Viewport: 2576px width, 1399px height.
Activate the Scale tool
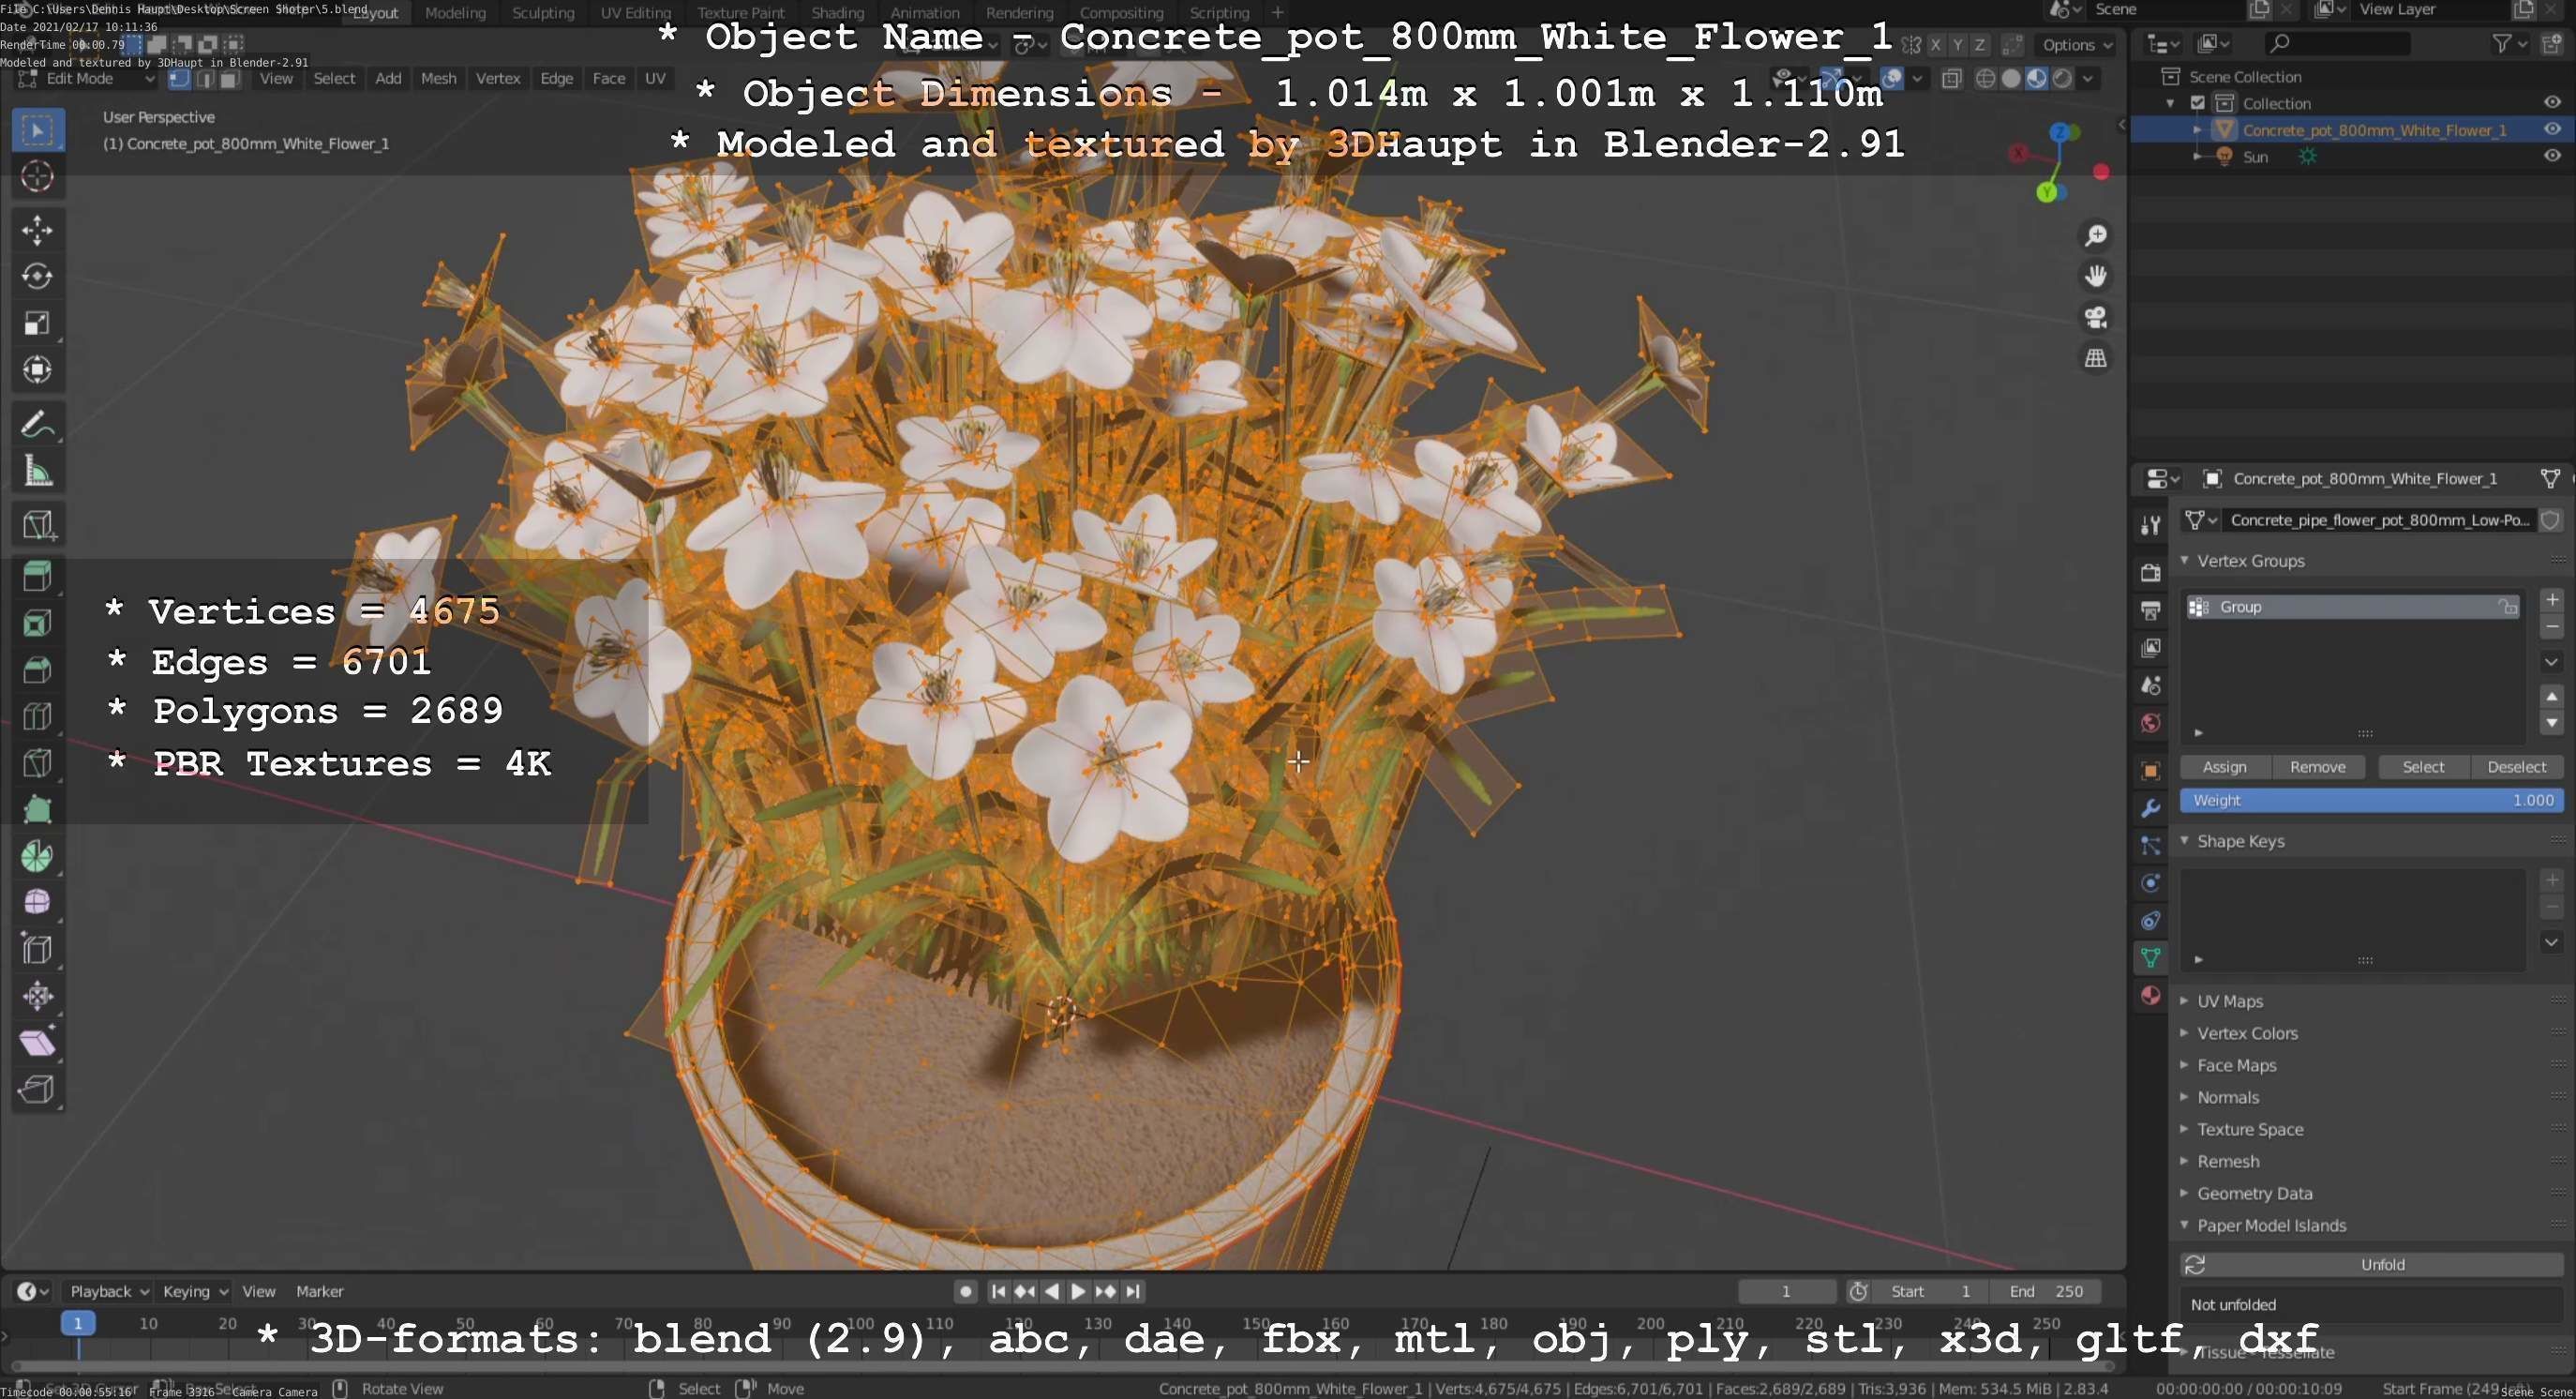click(x=37, y=323)
